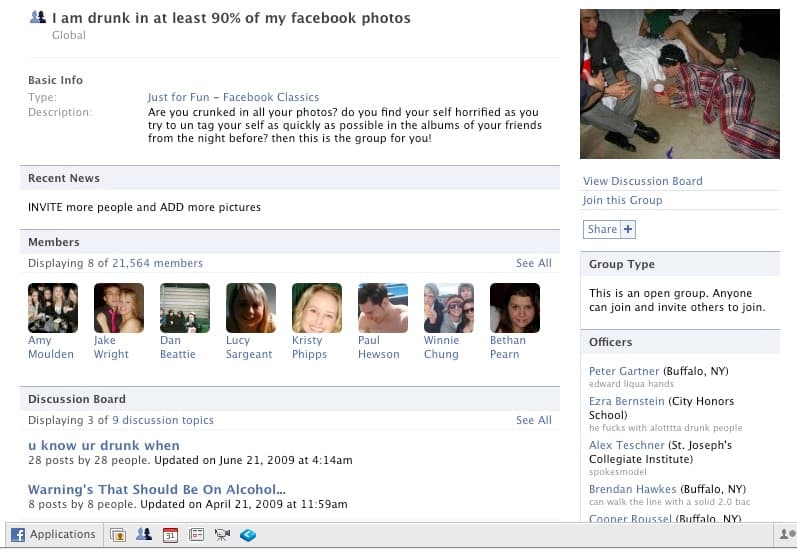Open the Notes icon in bottom bar

196,535
